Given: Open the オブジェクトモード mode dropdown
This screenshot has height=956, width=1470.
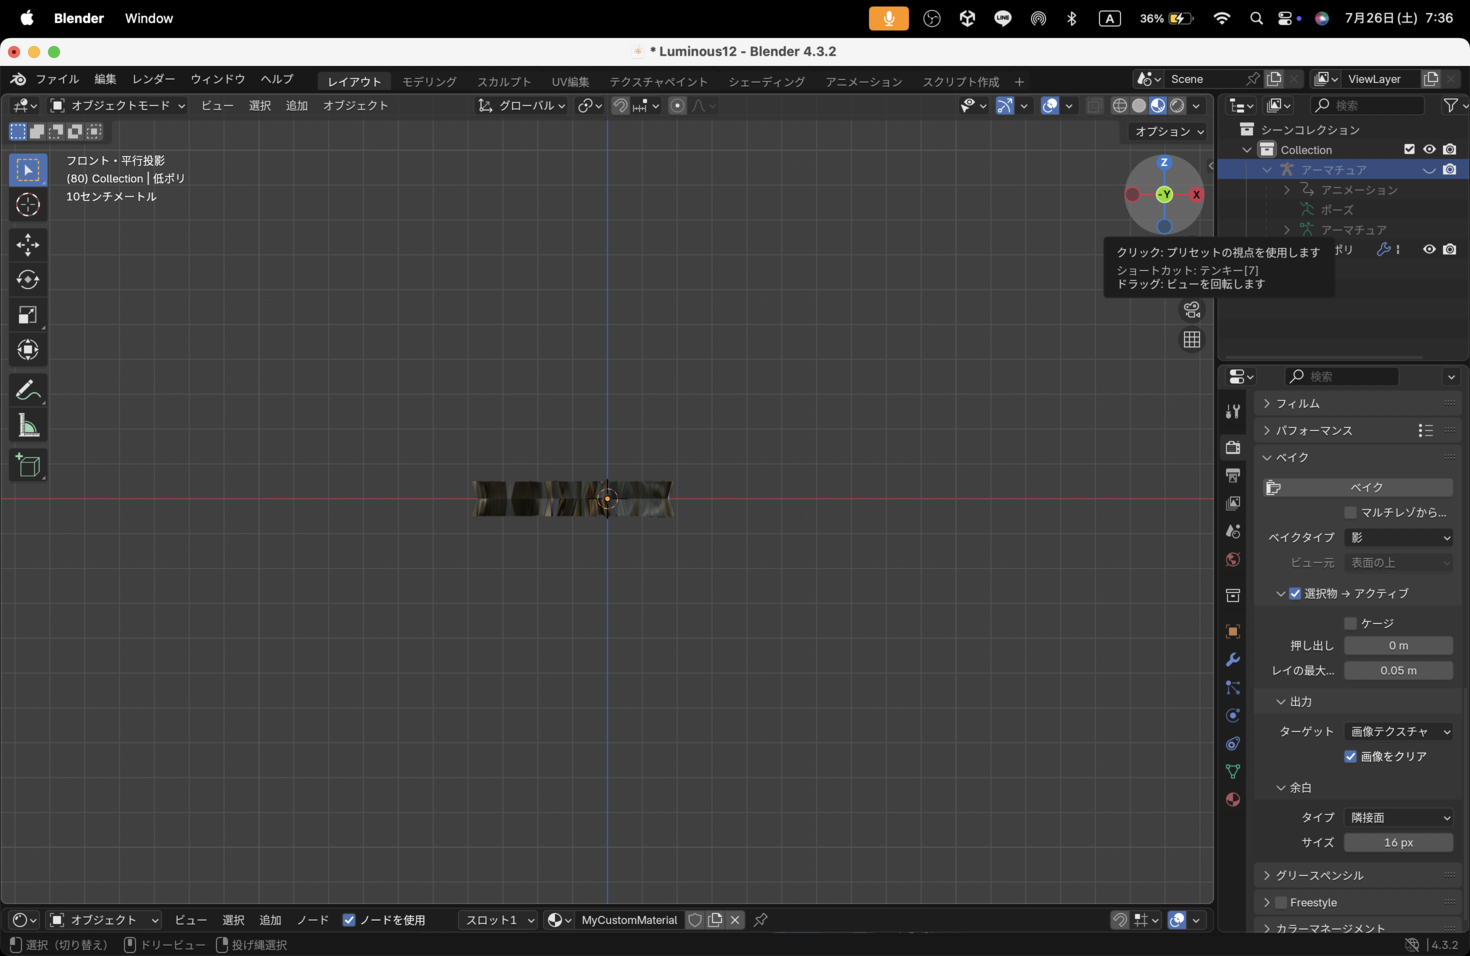Looking at the screenshot, I should pyautogui.click(x=118, y=106).
